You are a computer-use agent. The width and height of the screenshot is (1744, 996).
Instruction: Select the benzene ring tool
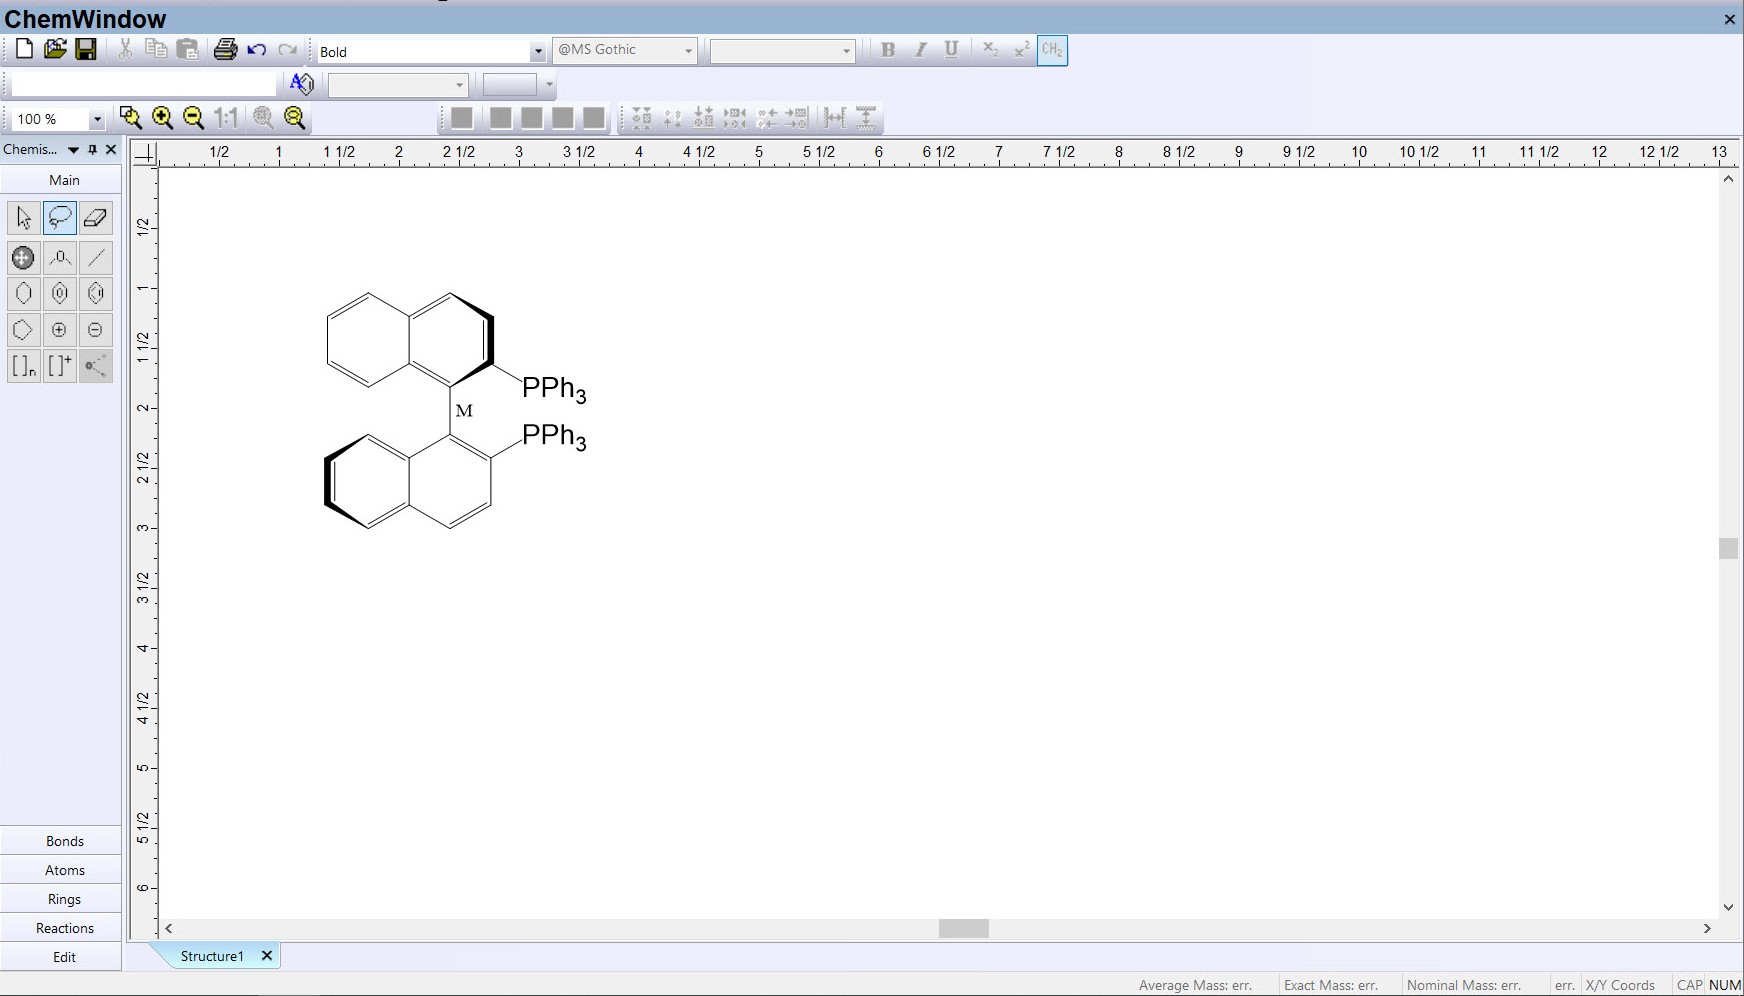(x=60, y=294)
